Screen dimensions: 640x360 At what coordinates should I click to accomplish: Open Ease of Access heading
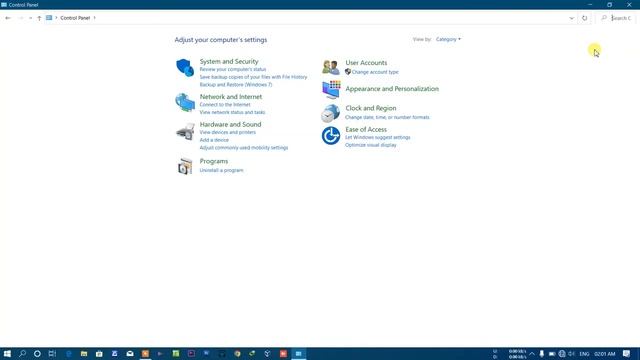point(366,129)
